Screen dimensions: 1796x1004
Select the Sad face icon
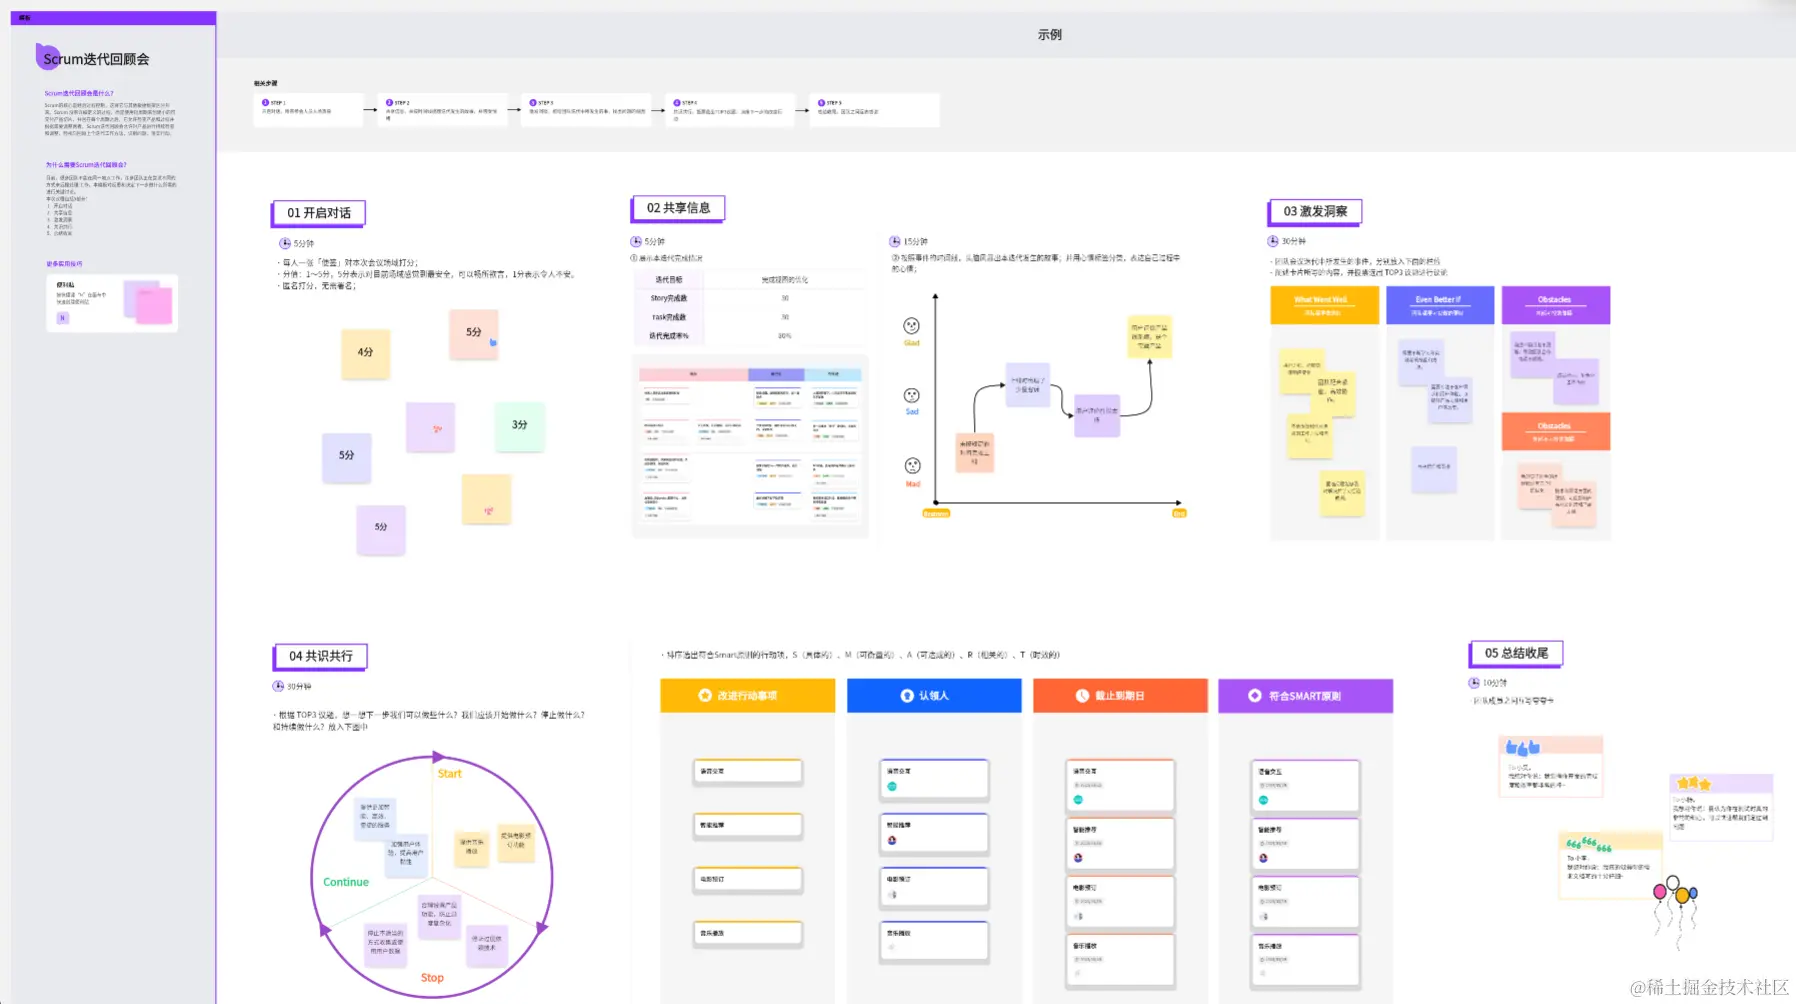911,396
